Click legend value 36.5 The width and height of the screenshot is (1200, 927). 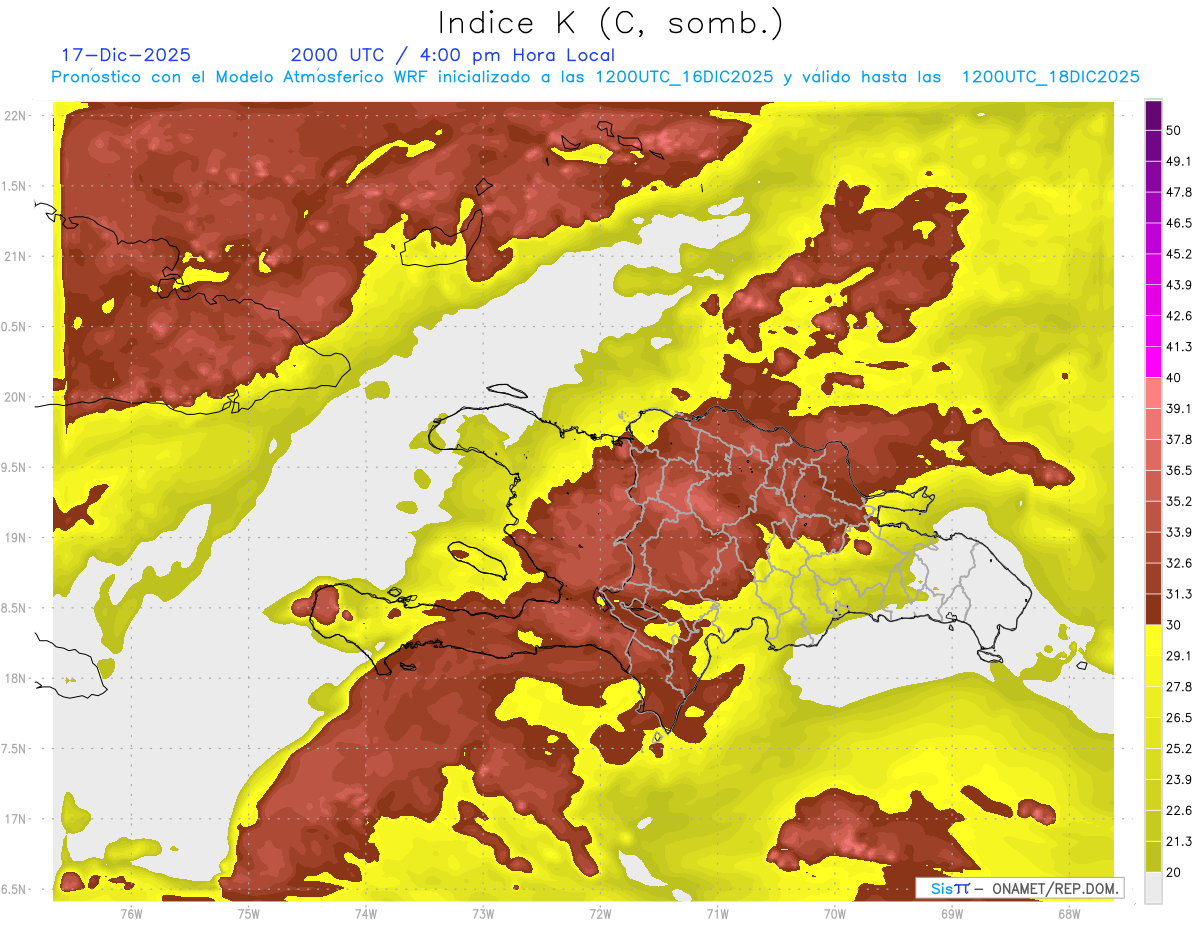point(1179,470)
